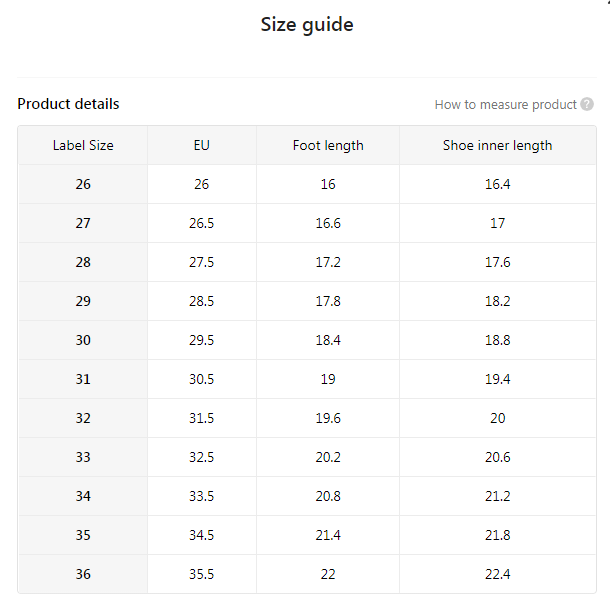
Task: Select the label size 36 row
Action: click(x=83, y=574)
